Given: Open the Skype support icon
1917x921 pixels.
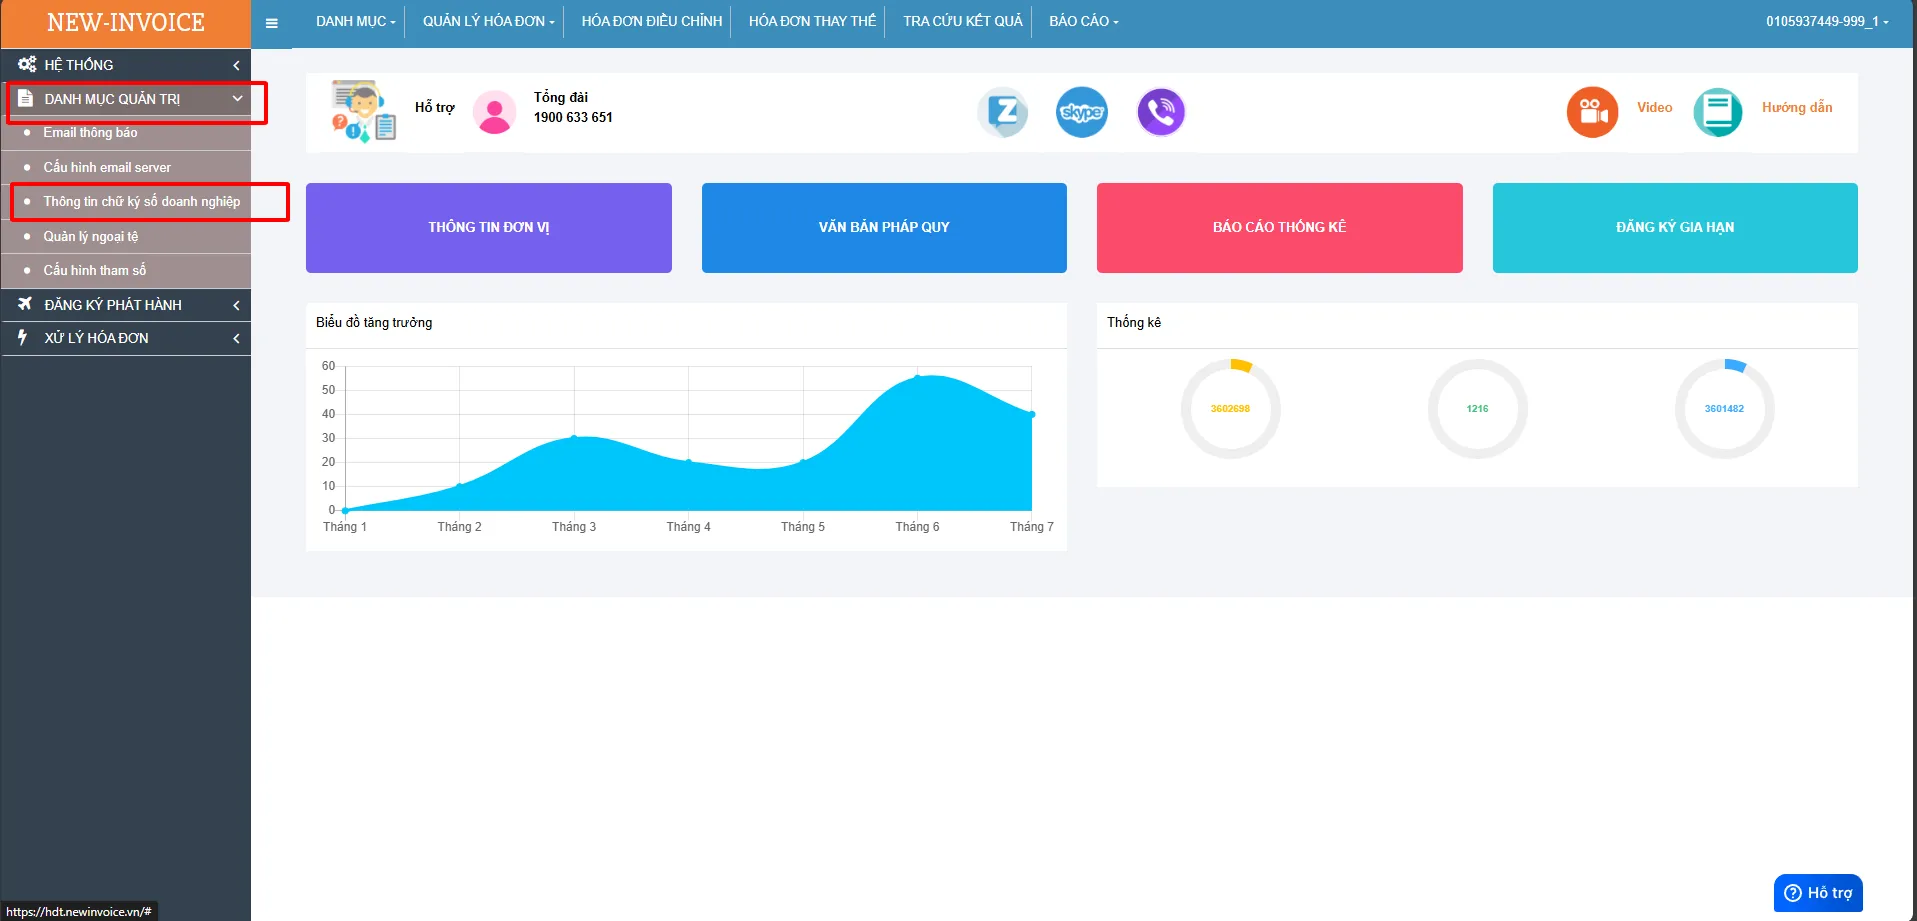Looking at the screenshot, I should (1082, 112).
